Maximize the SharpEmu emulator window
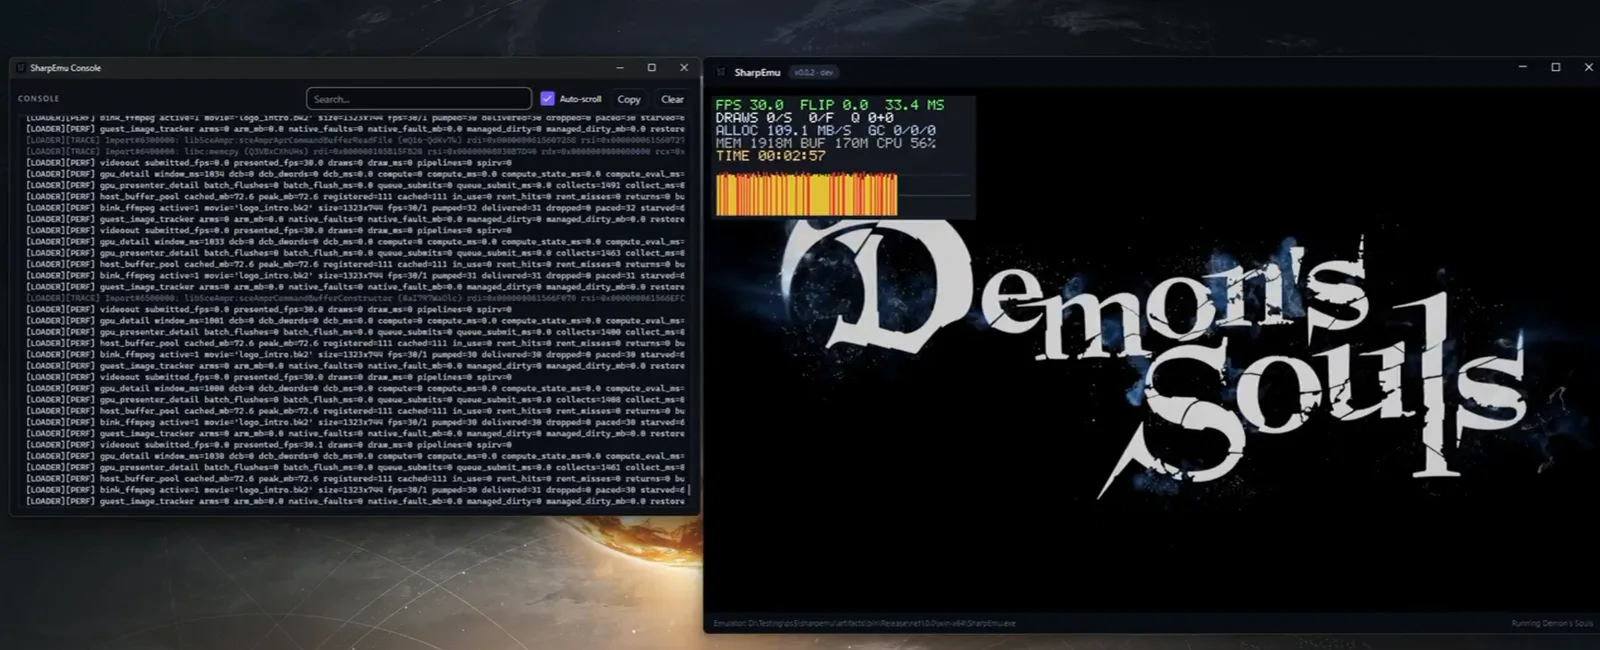 coord(1556,67)
